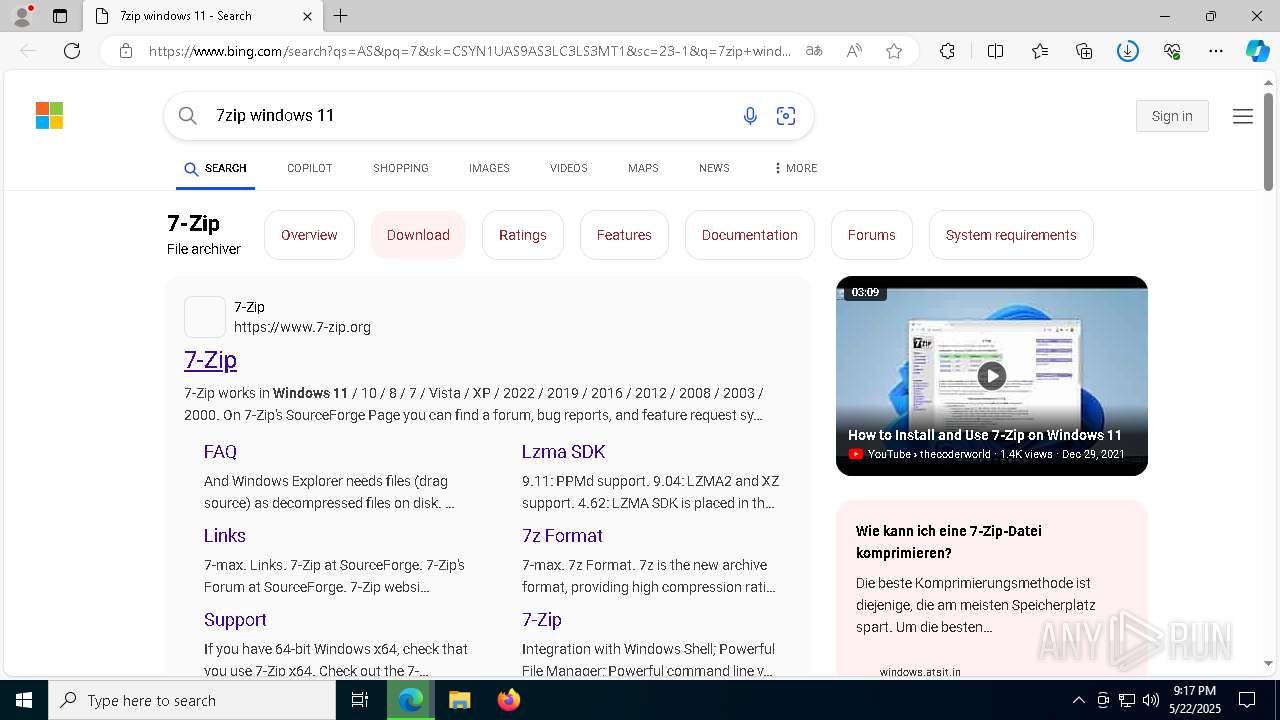The width and height of the screenshot is (1280, 720).
Task: Open the Support sublink
Action: click(235, 620)
